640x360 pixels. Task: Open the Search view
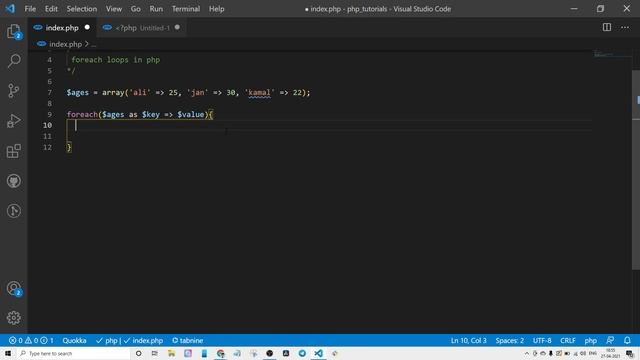14,61
